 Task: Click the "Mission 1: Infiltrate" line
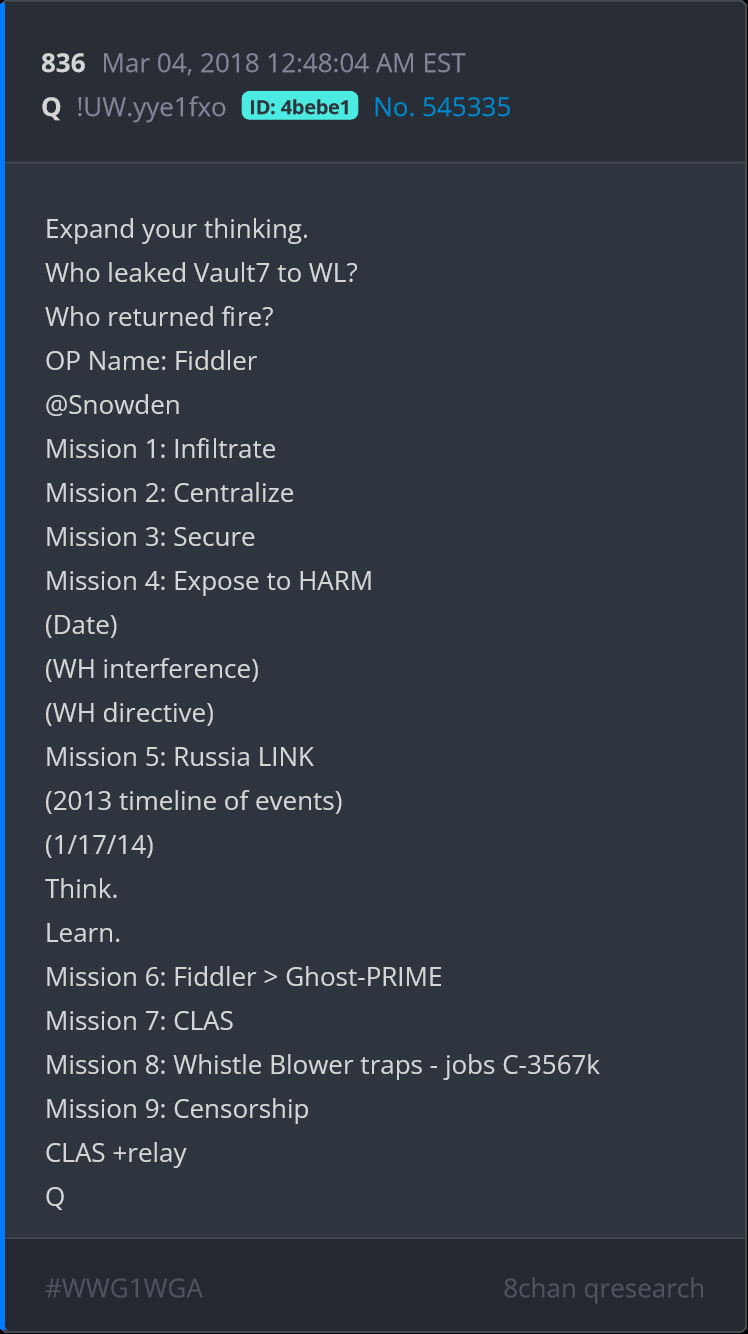pos(160,449)
